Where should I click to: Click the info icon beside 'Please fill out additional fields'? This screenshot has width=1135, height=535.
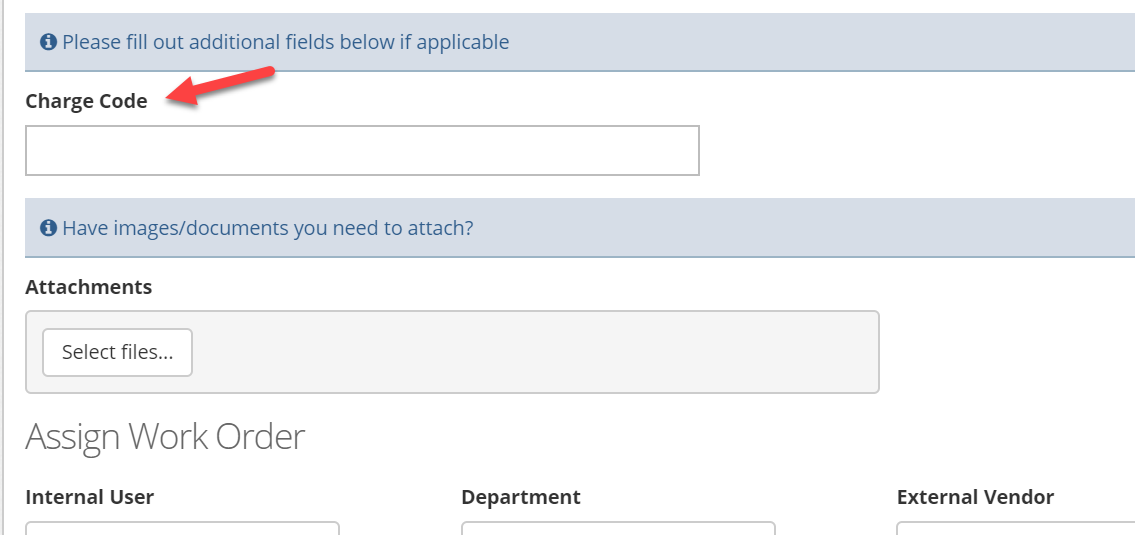point(48,43)
